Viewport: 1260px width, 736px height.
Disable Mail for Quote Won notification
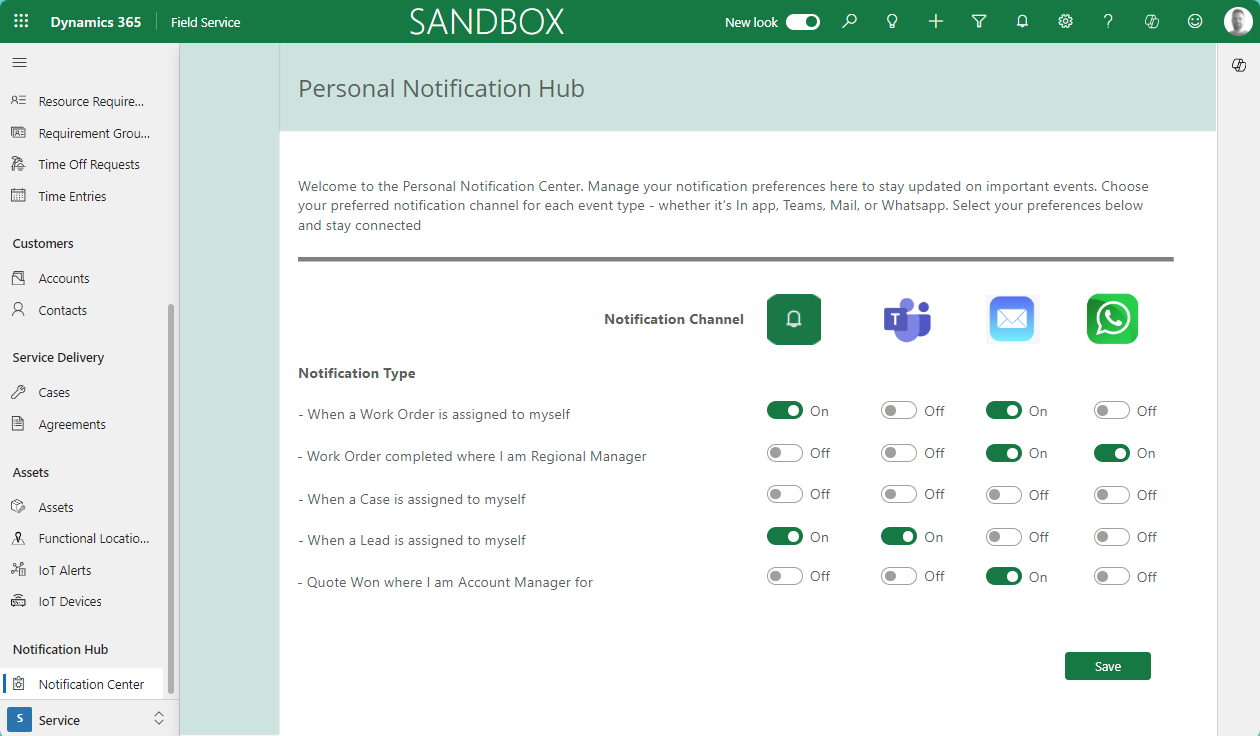(x=1004, y=576)
